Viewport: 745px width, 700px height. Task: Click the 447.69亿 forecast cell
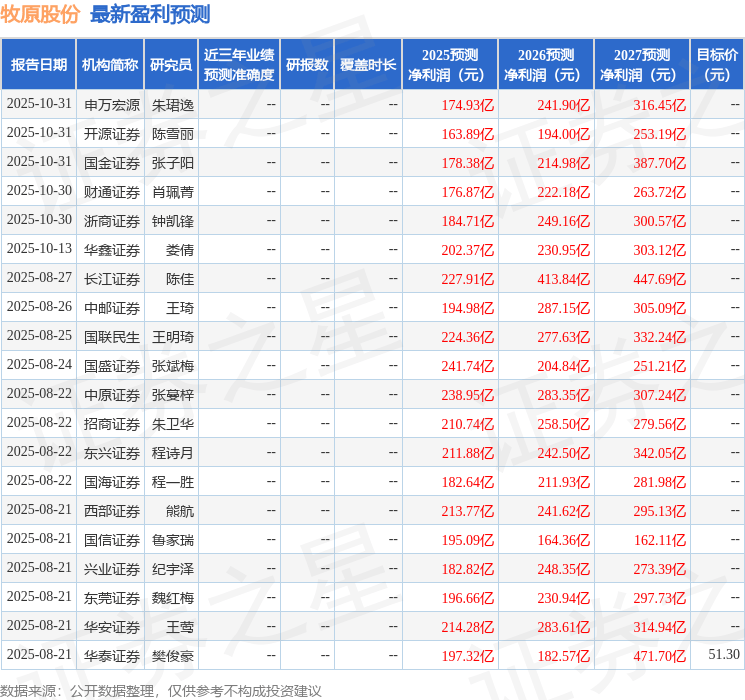pyautogui.click(x=659, y=279)
